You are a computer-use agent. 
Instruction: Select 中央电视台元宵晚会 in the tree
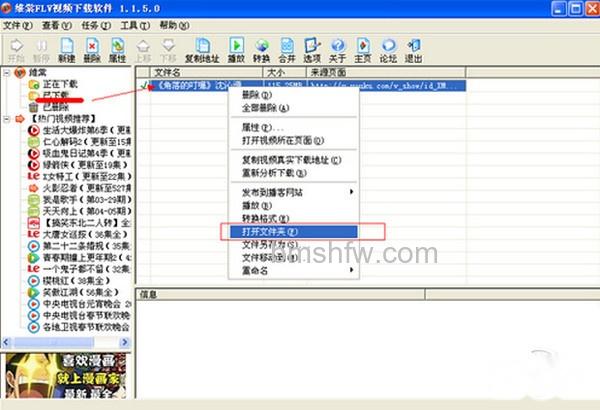click(80, 304)
